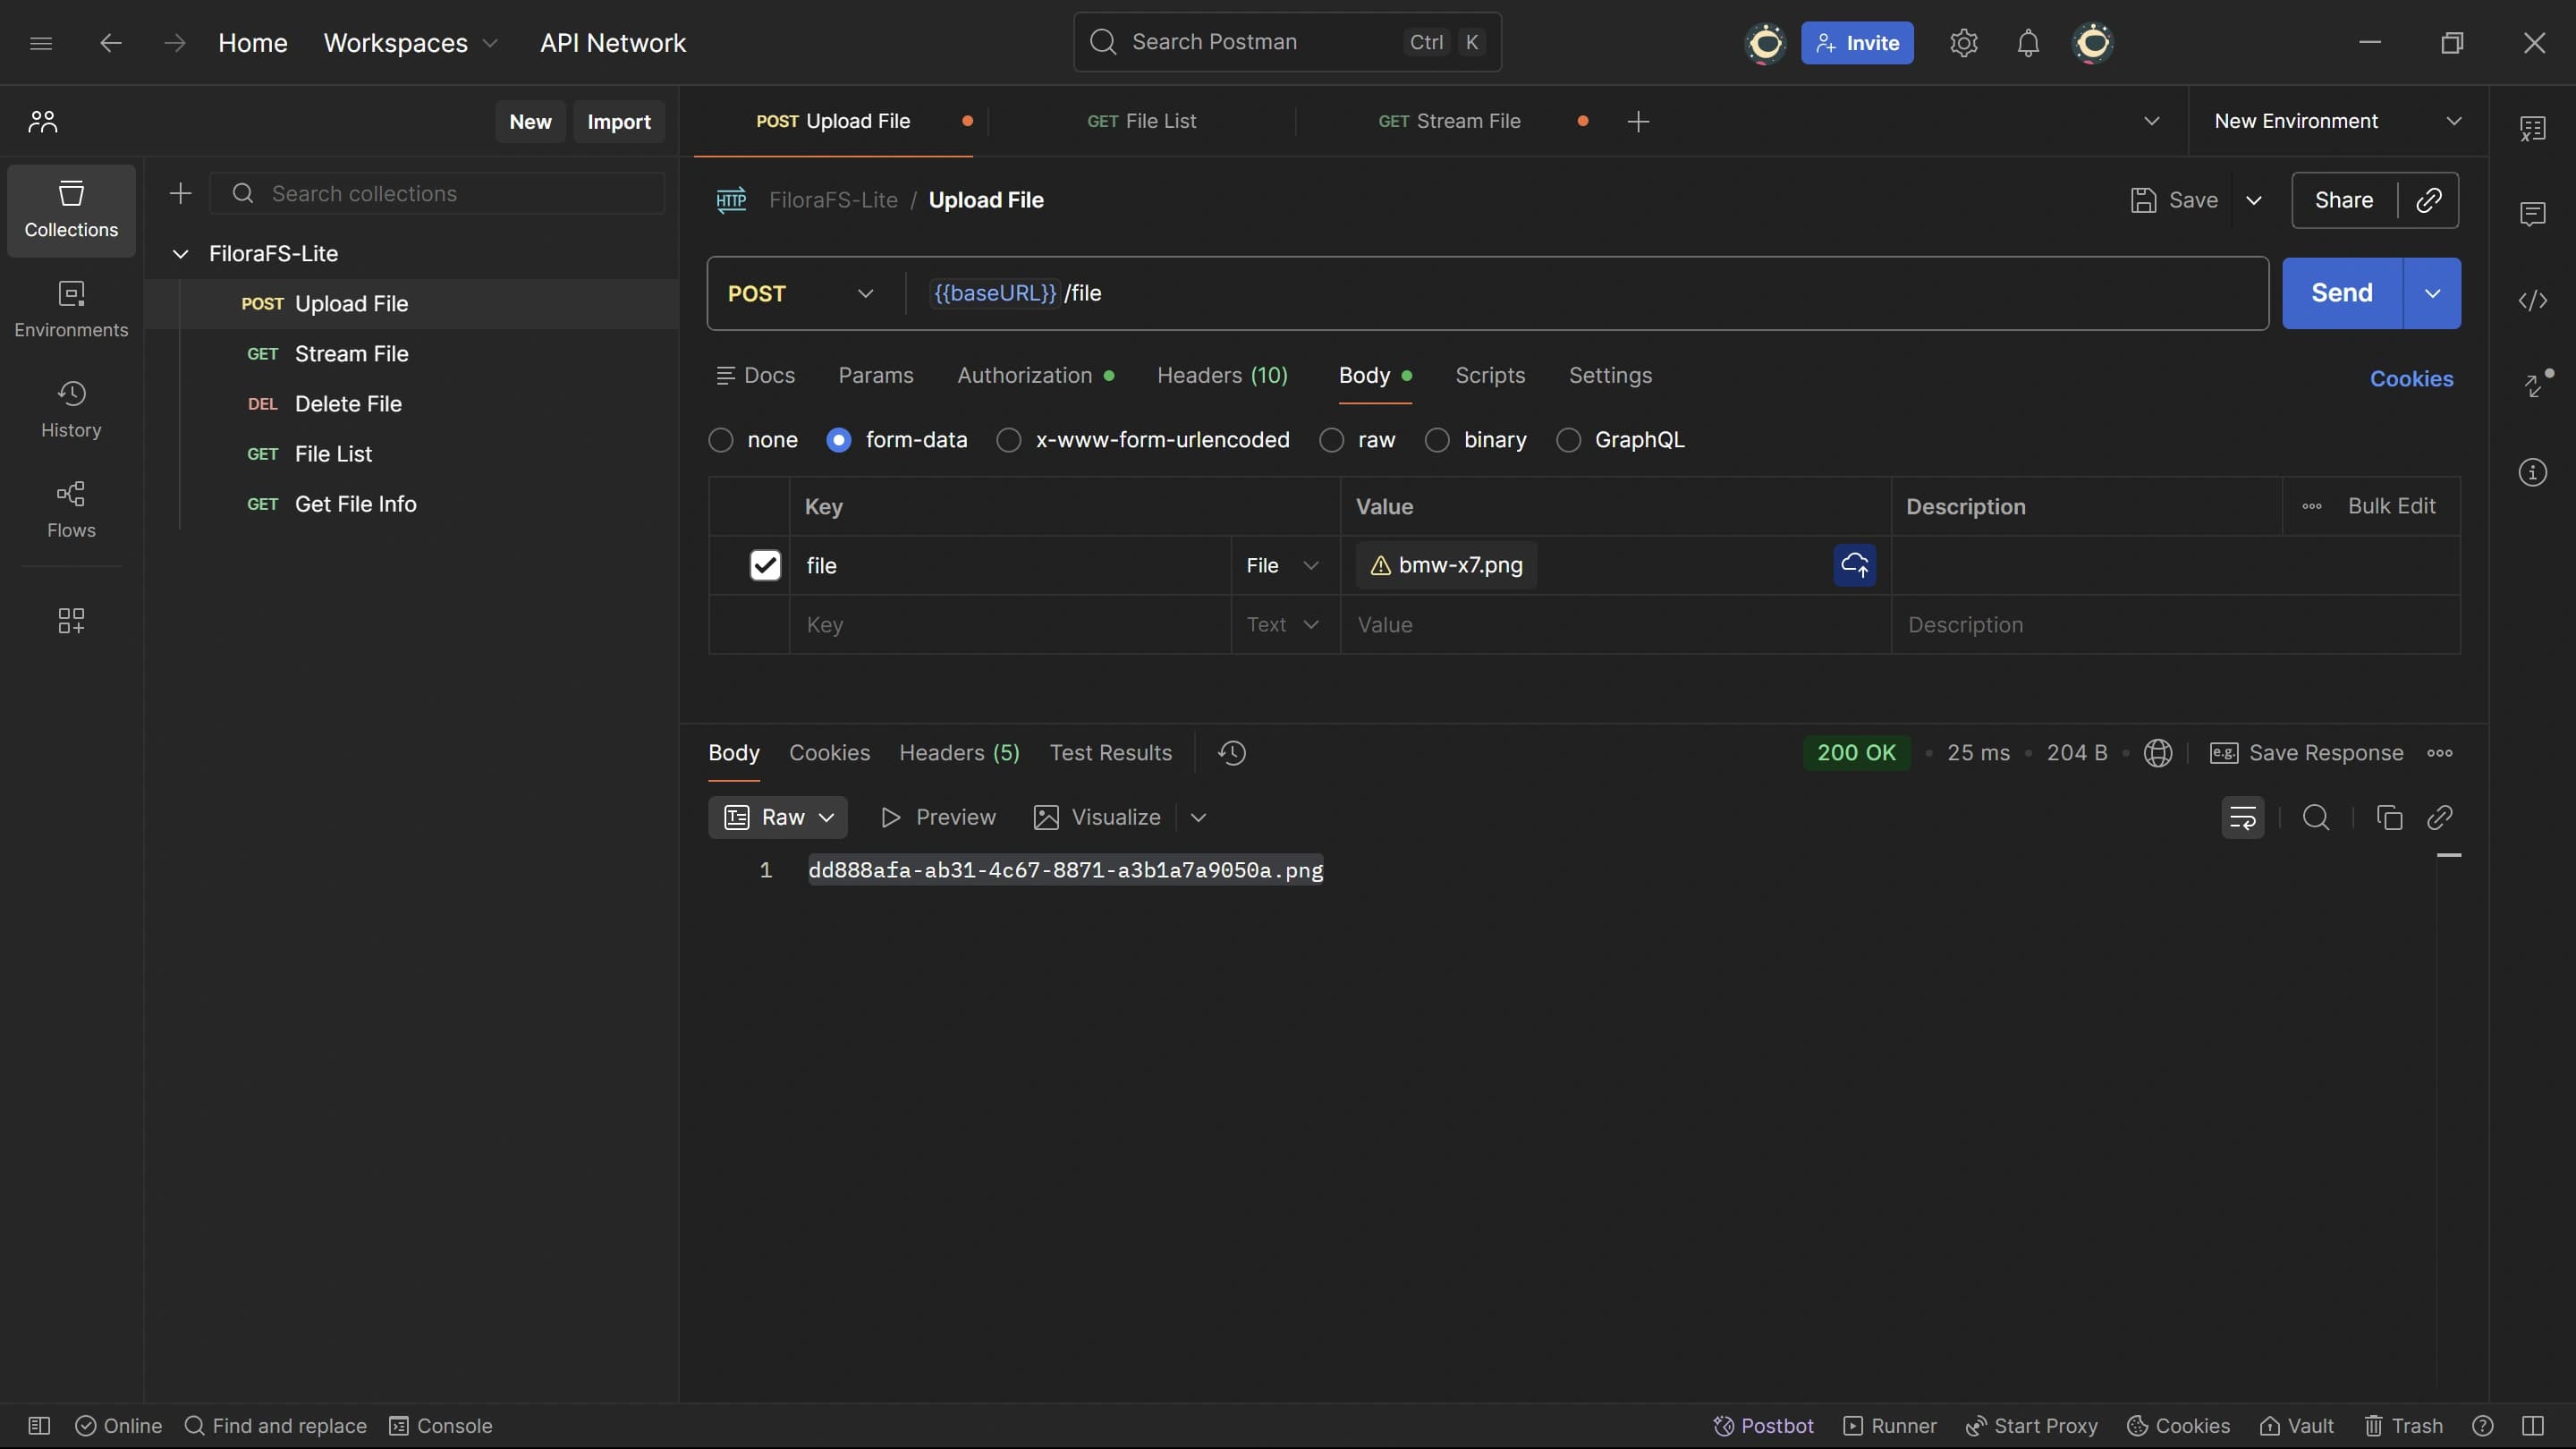
Task: Select Delete File request in collection
Action: tap(412, 404)
